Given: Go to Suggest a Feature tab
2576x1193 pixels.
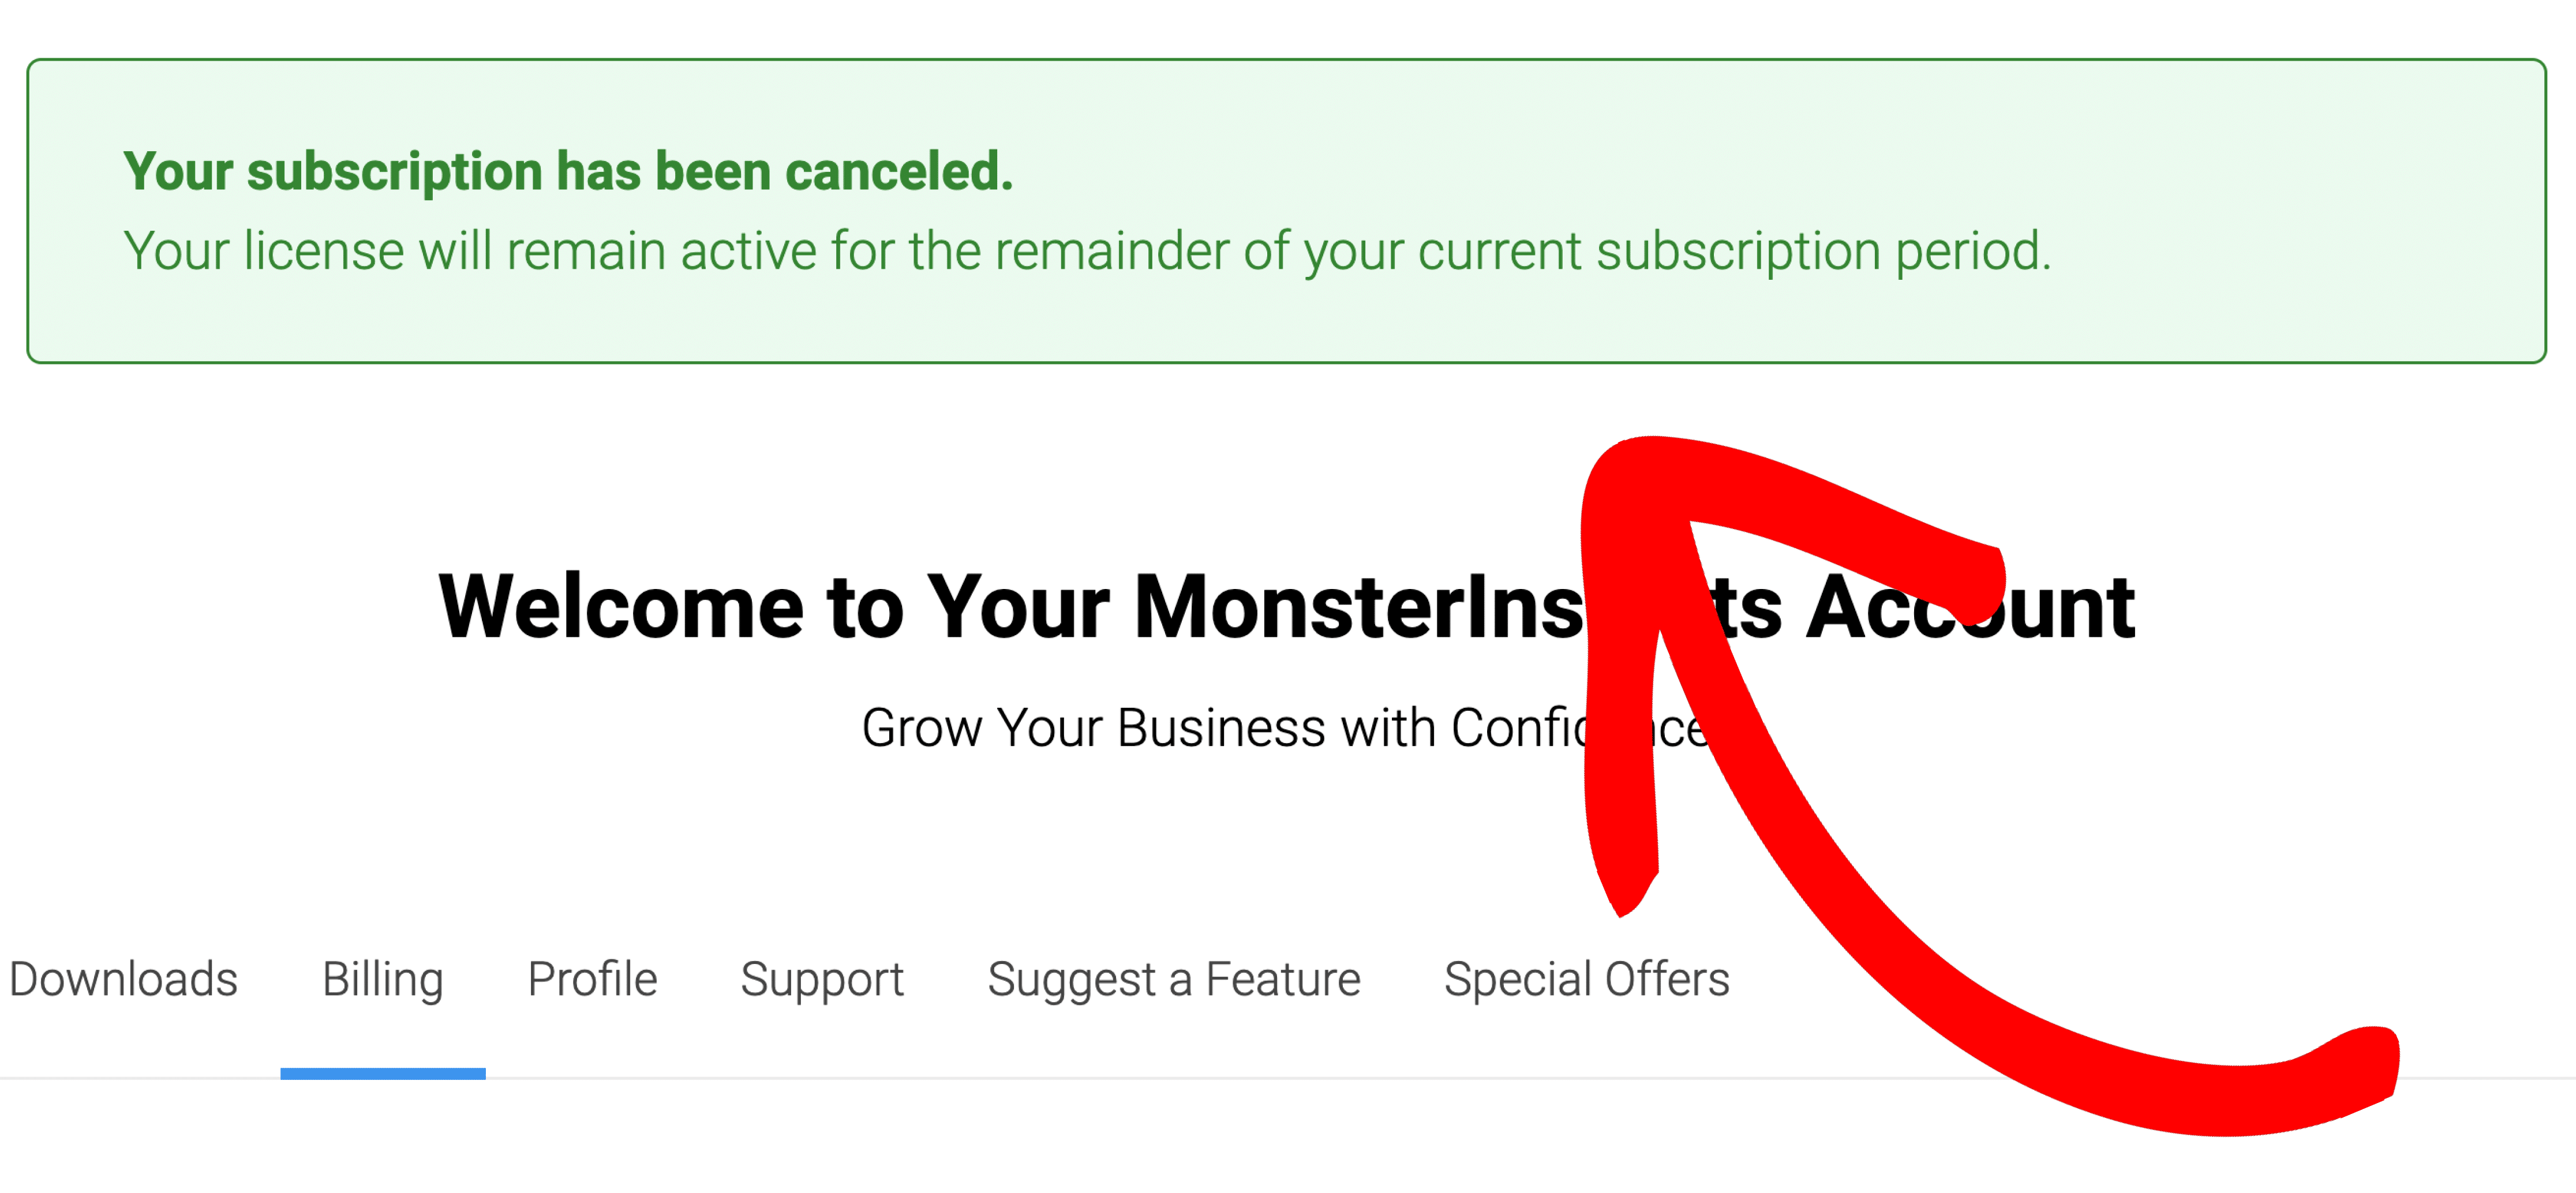Looking at the screenshot, I should coord(1173,979).
